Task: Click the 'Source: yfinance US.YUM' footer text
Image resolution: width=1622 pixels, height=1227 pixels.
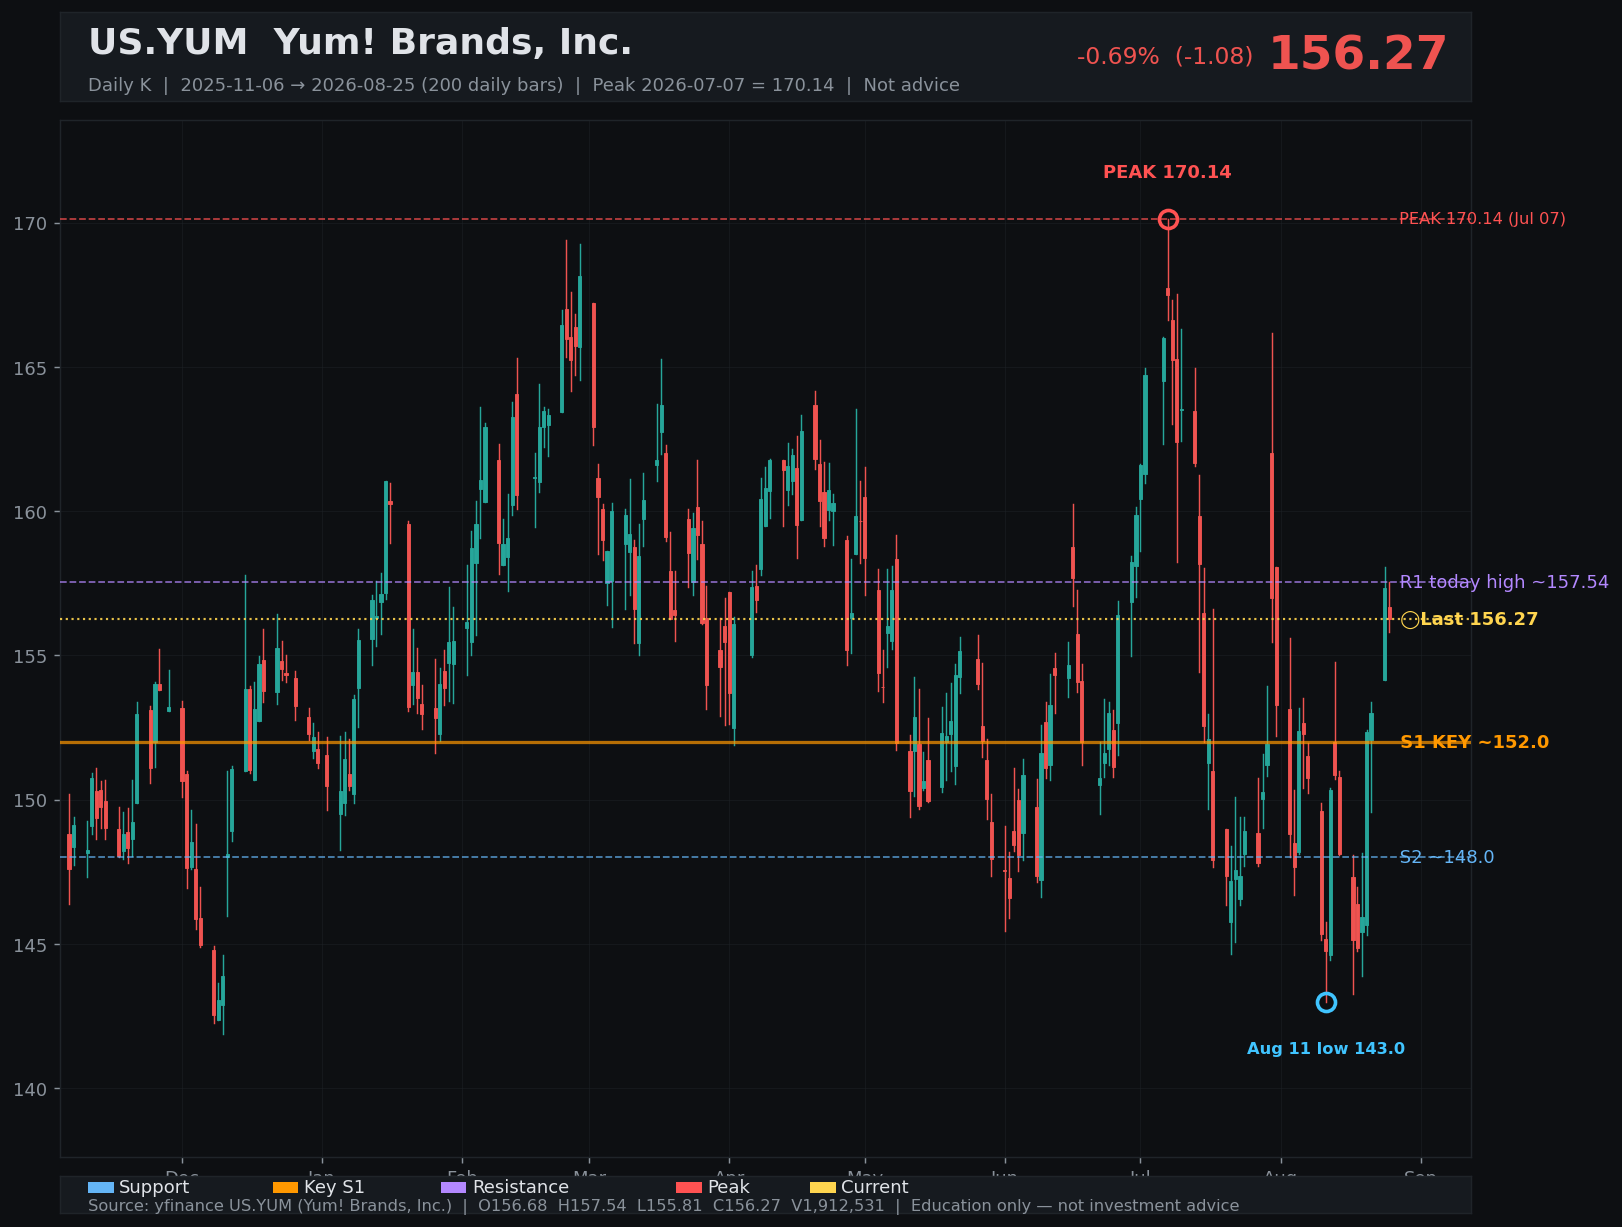Action: pyautogui.click(x=270, y=1206)
